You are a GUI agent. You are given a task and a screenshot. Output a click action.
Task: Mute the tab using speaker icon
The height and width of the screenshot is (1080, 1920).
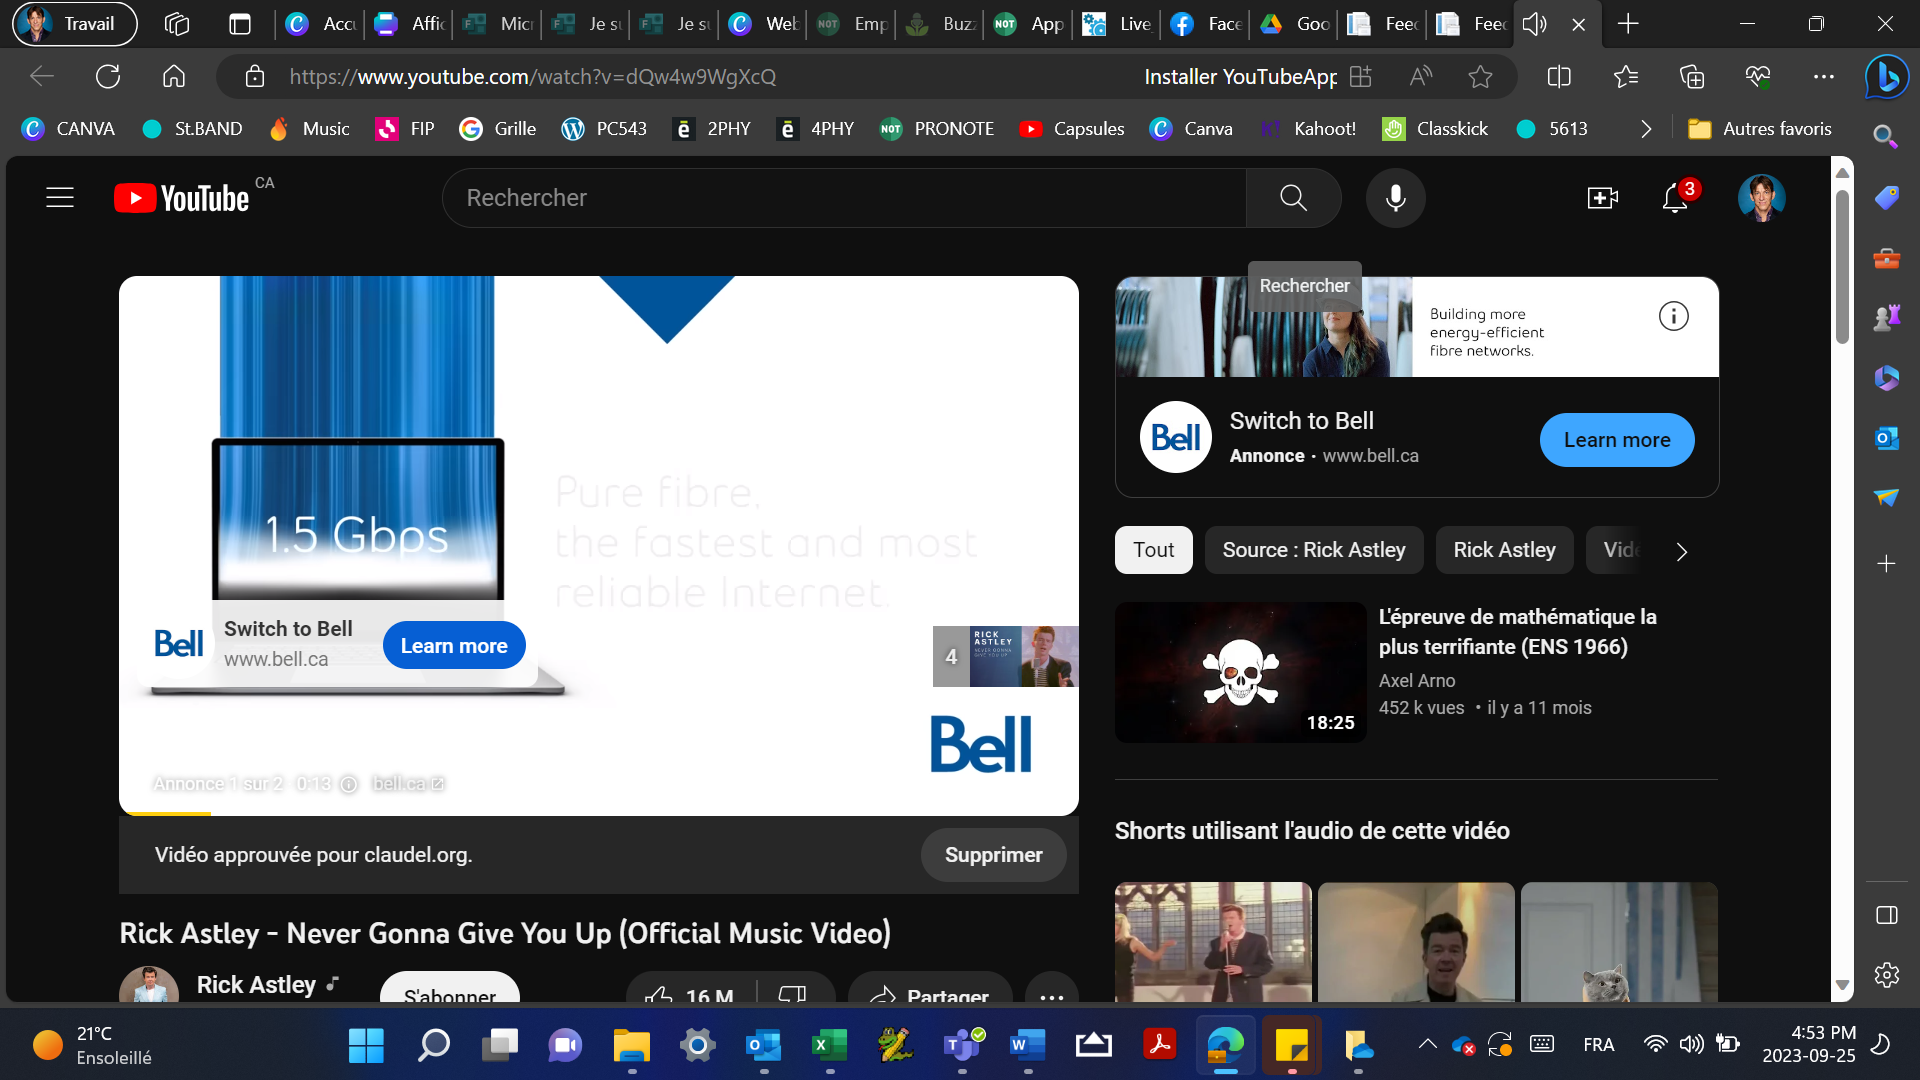point(1535,24)
